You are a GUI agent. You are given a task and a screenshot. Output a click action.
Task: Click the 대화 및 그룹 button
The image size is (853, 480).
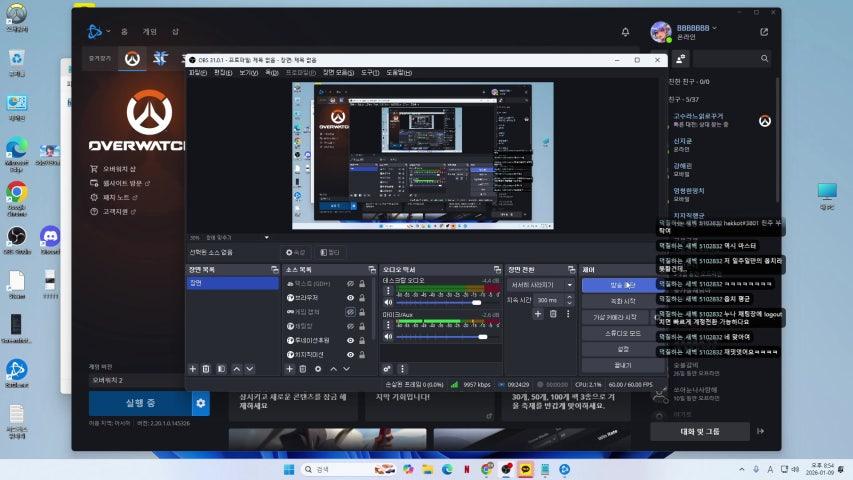(699, 431)
